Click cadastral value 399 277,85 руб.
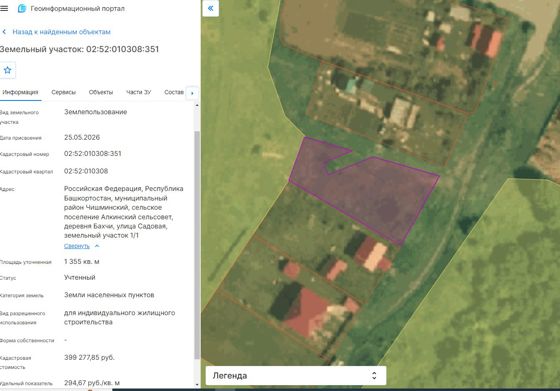560x391 pixels. [89, 357]
